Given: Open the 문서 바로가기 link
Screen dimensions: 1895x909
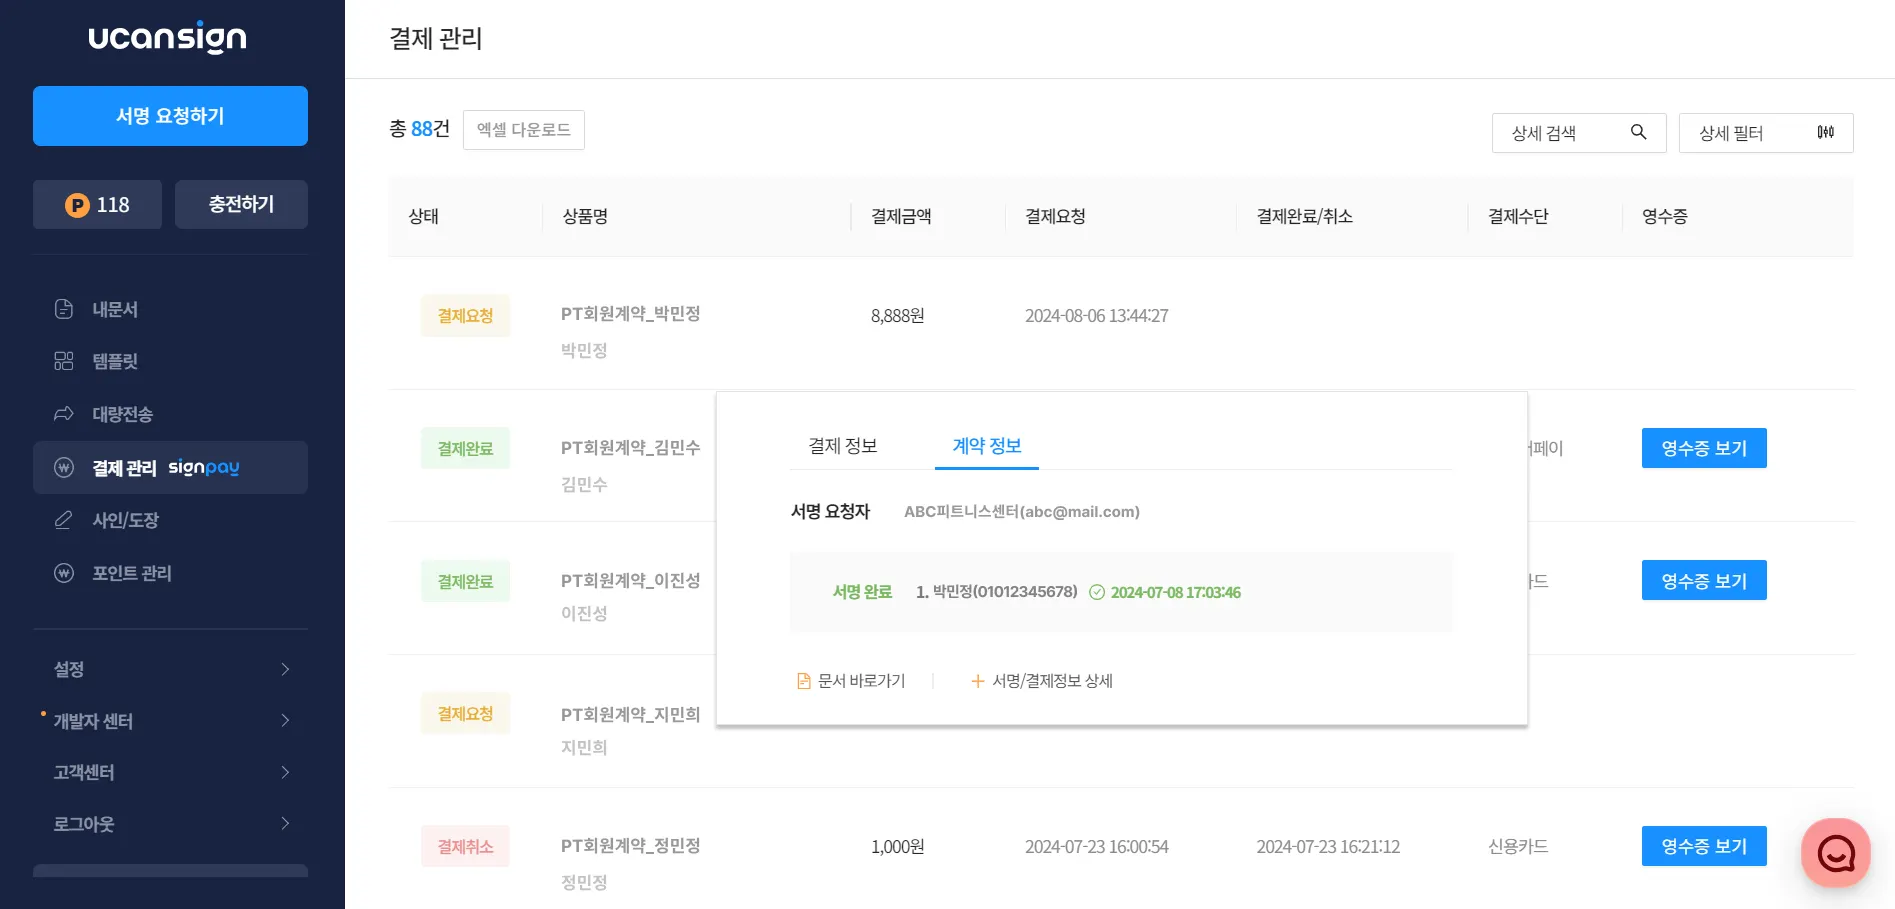Looking at the screenshot, I should click(x=851, y=681).
